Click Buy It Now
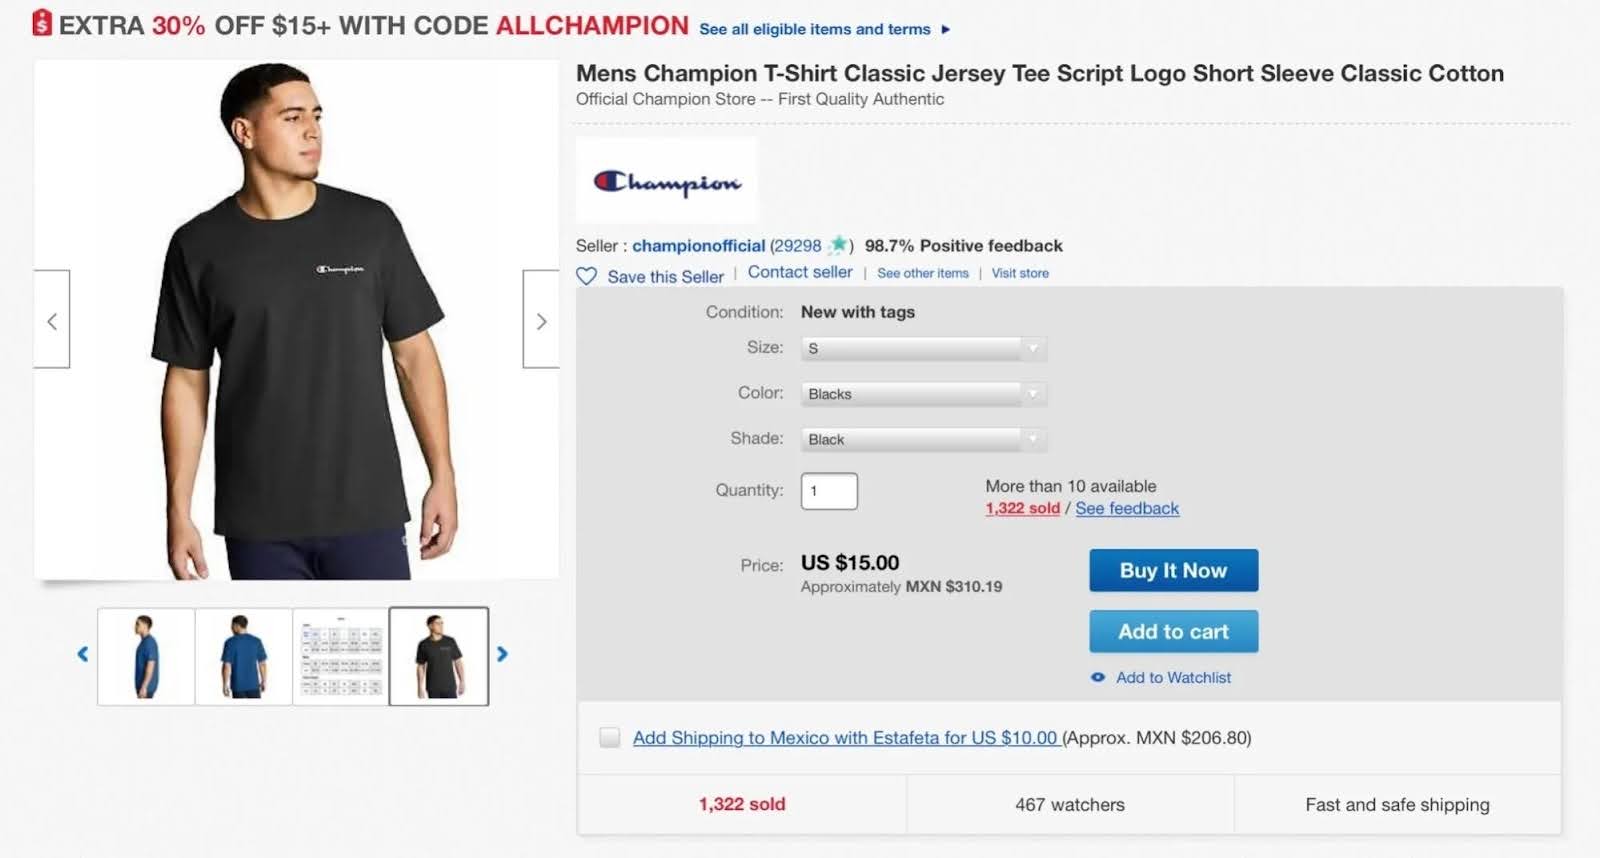The width and height of the screenshot is (1600, 858). click(1173, 570)
